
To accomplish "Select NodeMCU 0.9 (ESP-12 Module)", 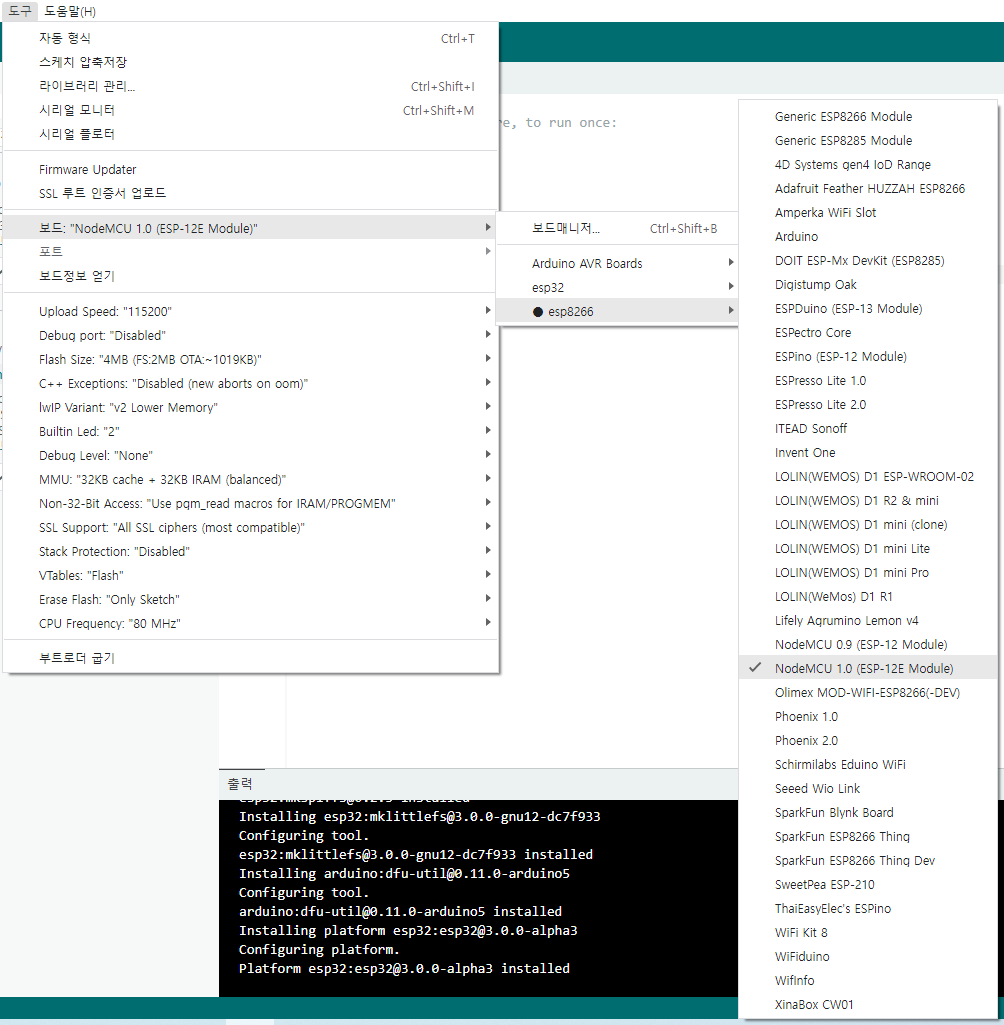I will 868,645.
